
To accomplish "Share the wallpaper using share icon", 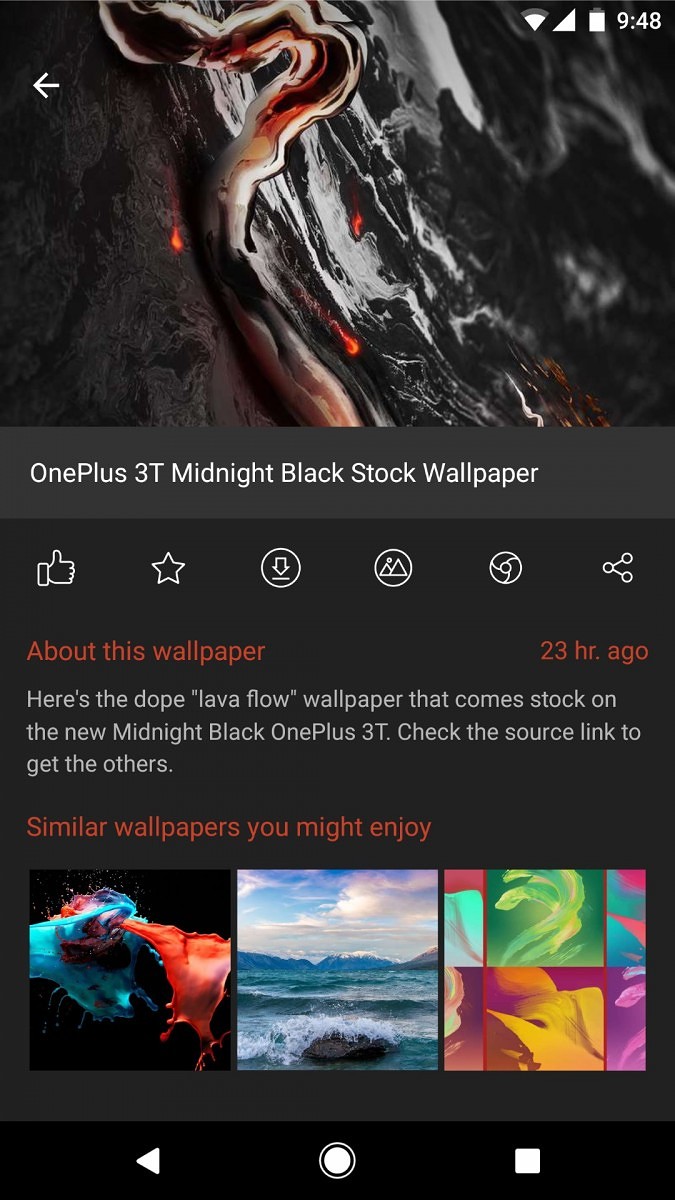I will [x=618, y=569].
